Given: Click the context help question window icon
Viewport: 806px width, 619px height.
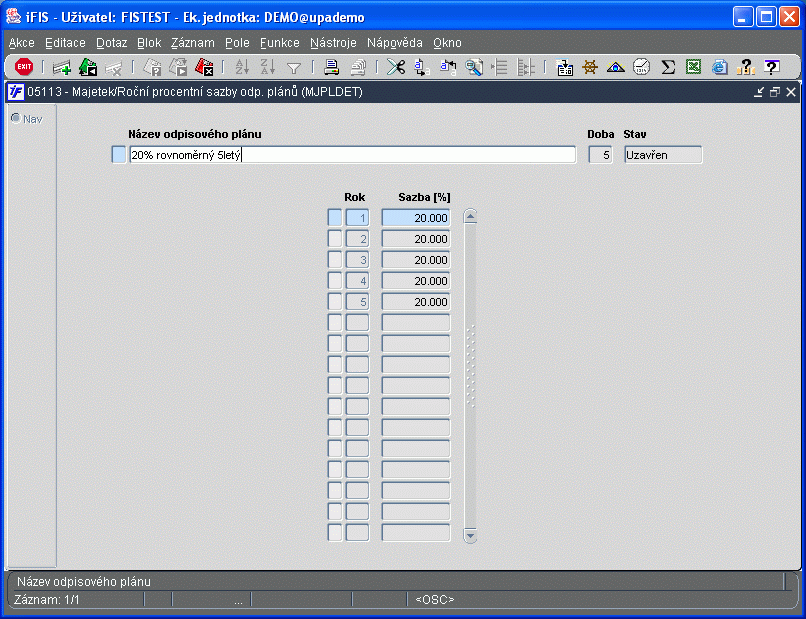Looking at the screenshot, I should click(772, 67).
